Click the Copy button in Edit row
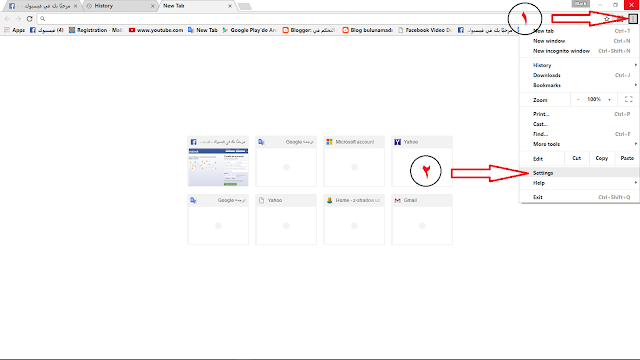Viewport: 640px width, 360px height. pos(602,158)
